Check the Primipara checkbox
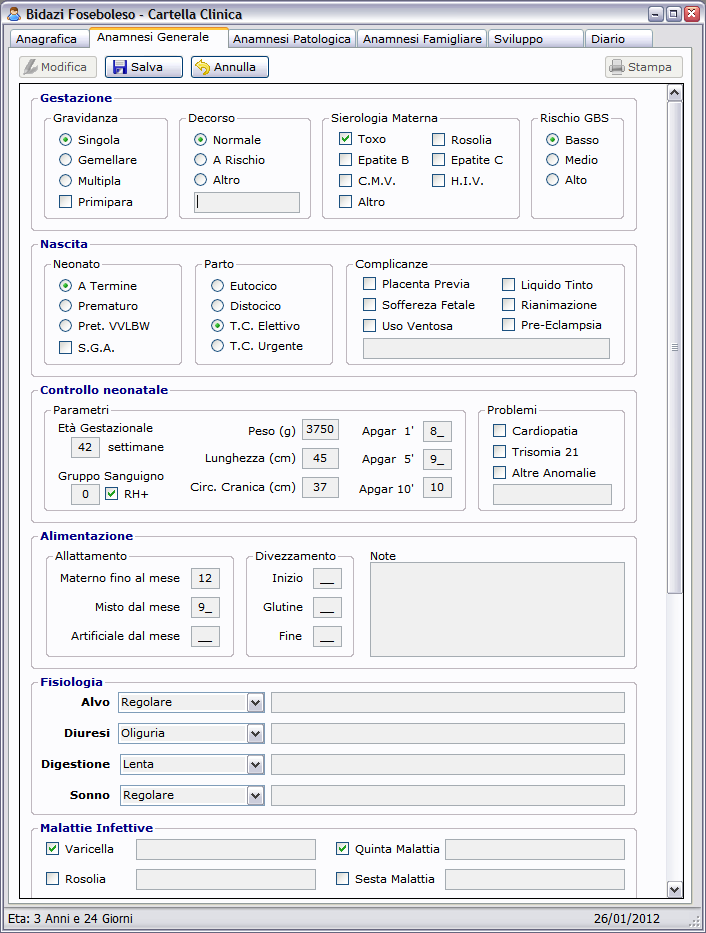The height and width of the screenshot is (933, 706). (x=65, y=202)
